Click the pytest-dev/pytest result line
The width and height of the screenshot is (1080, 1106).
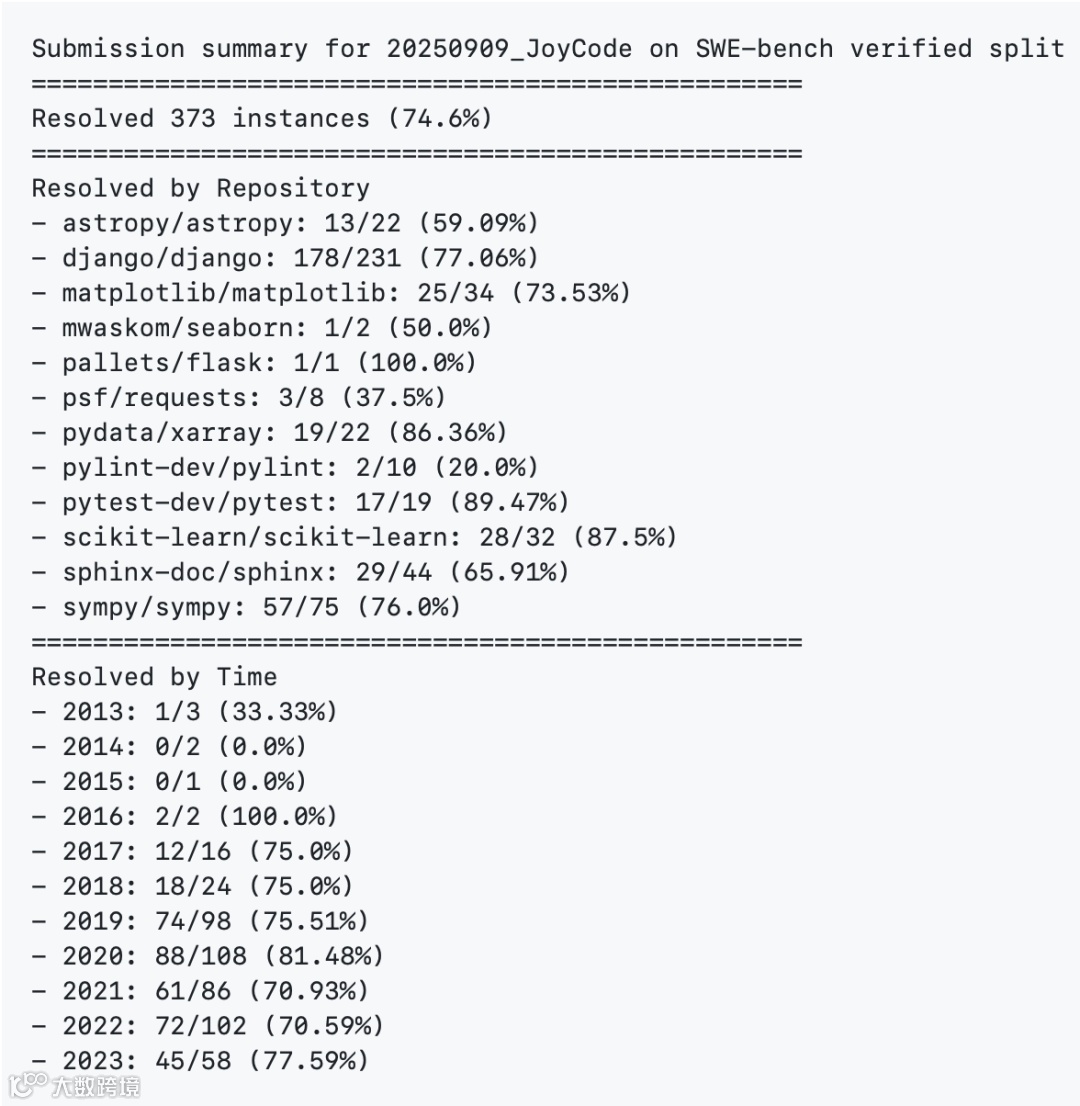[x=301, y=502]
